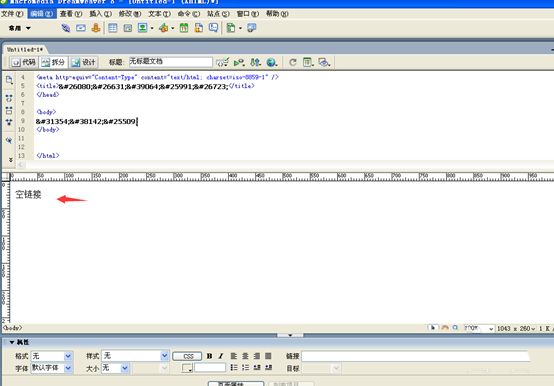The width and height of the screenshot is (554, 386).
Task: Choose the Zoom magnifier tool
Action: (455, 328)
